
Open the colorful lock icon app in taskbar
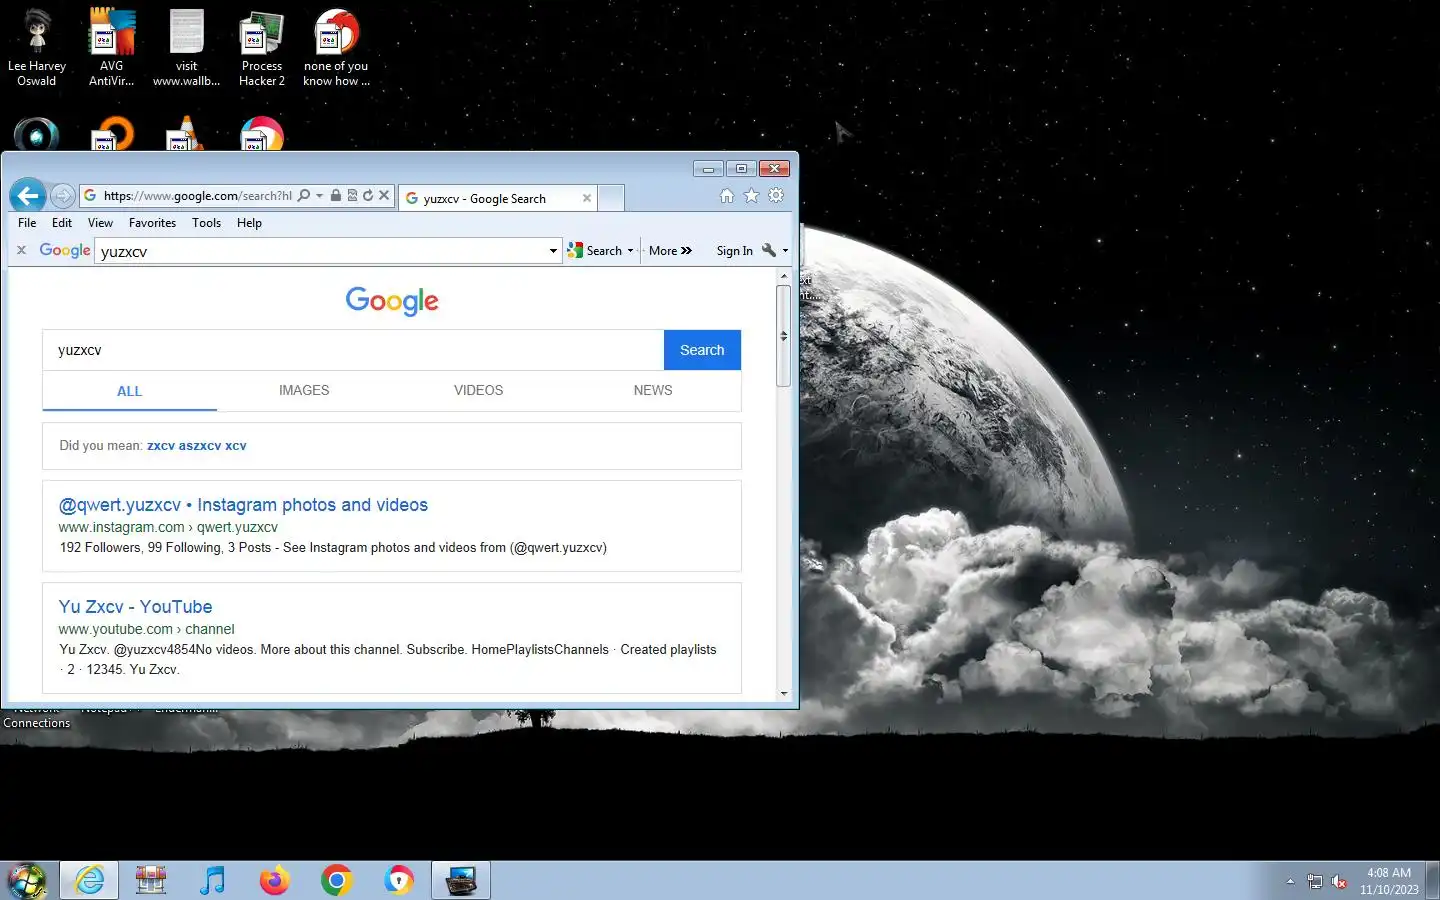pyautogui.click(x=399, y=880)
